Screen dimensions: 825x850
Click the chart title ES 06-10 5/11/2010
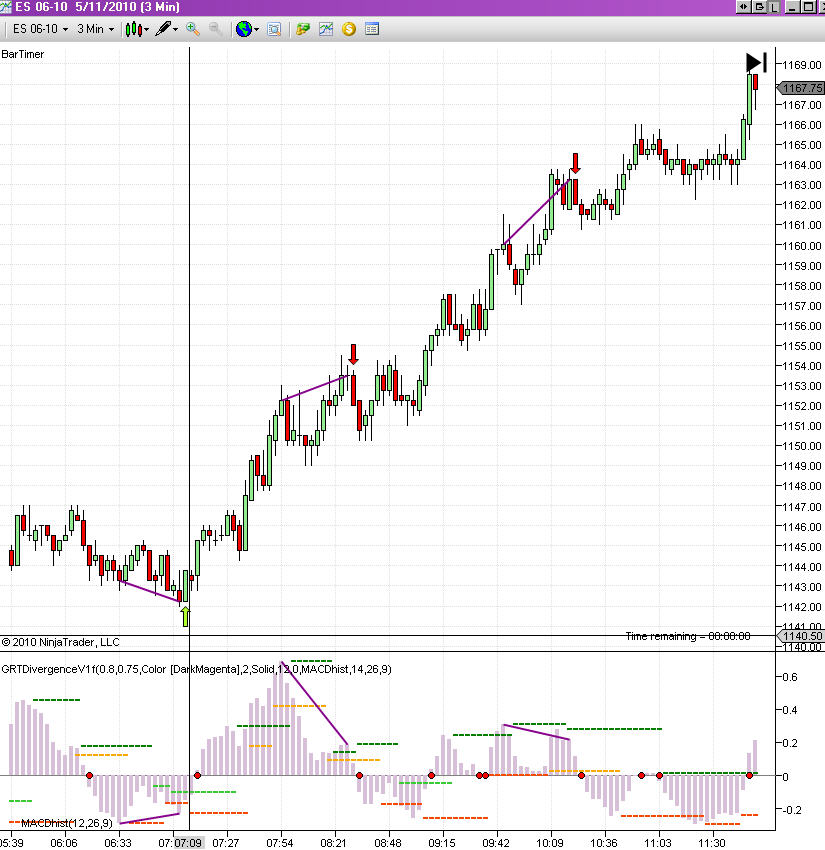97,7
